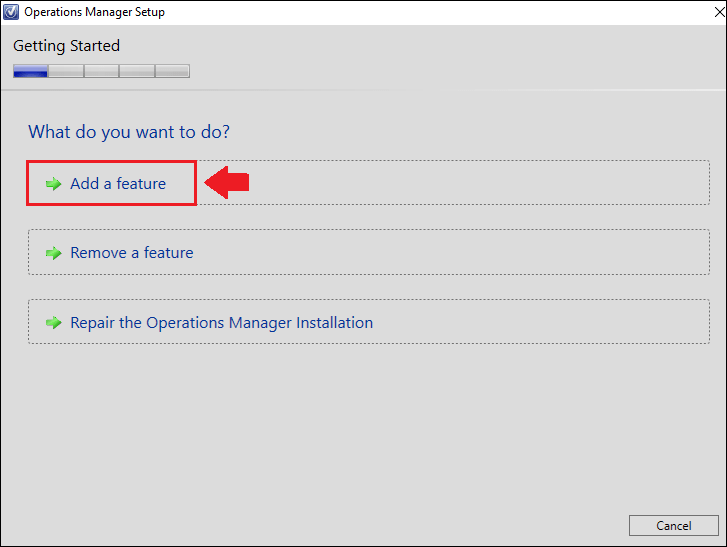This screenshot has width=727, height=547.
Task: Click the last wizard progress segment
Action: (x=172, y=71)
